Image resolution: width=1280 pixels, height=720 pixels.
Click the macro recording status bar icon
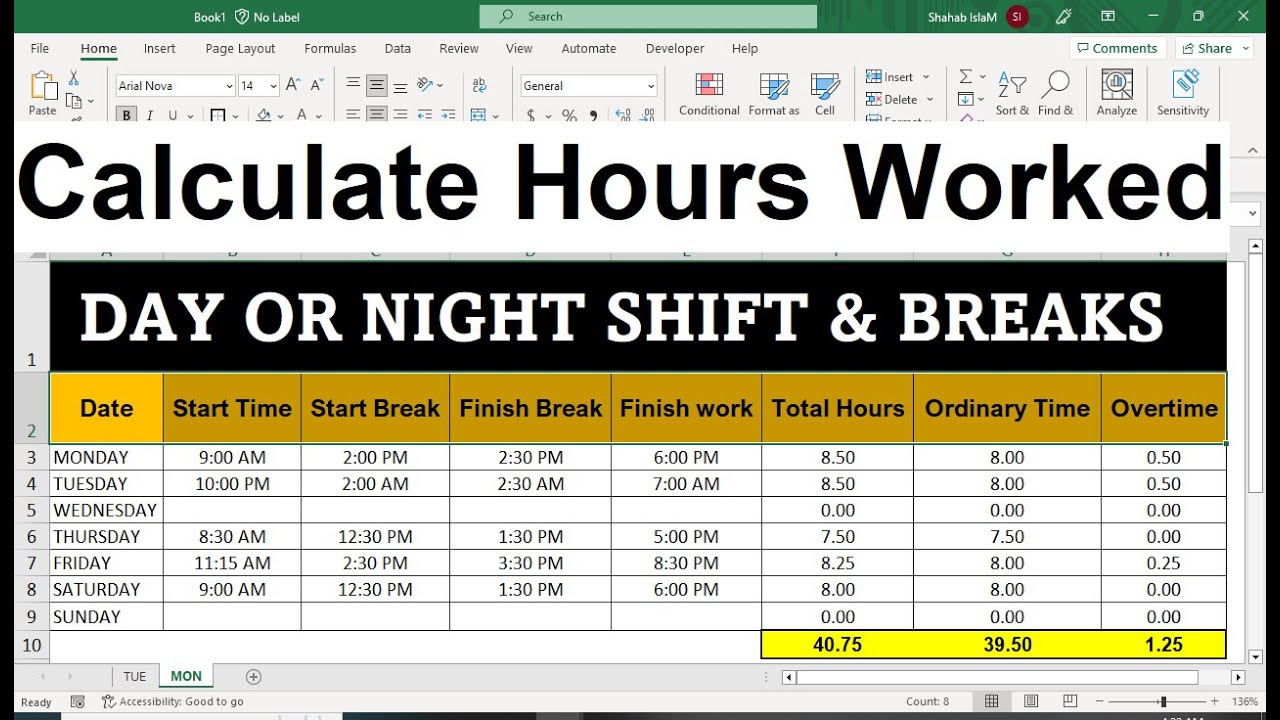tap(78, 702)
